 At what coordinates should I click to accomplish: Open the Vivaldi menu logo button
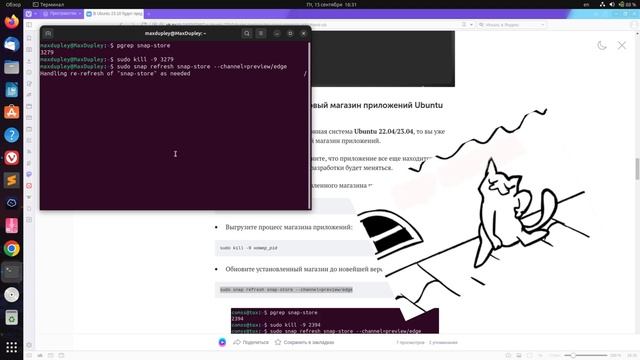tap(29, 14)
